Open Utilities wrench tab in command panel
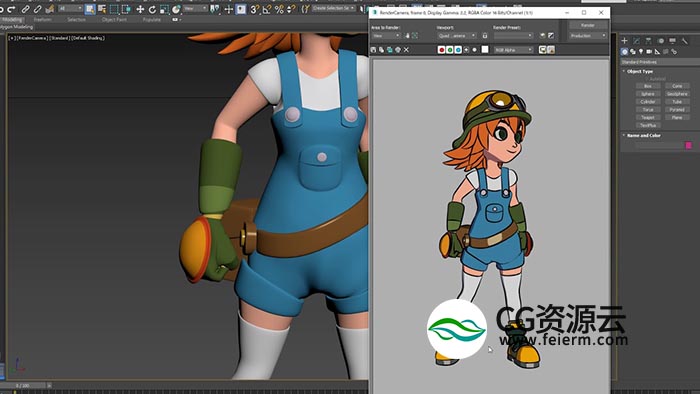 point(685,41)
